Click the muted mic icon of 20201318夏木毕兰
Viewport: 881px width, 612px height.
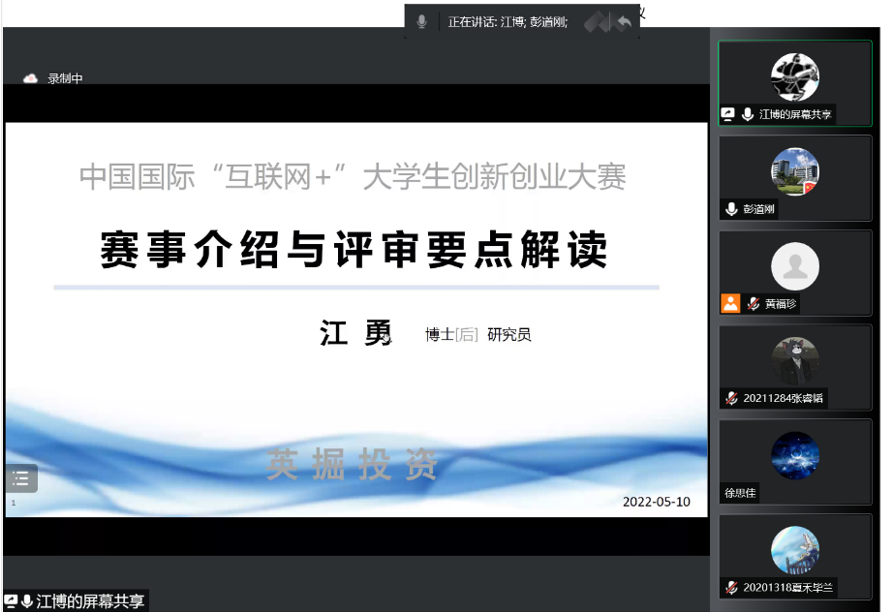coord(731,587)
